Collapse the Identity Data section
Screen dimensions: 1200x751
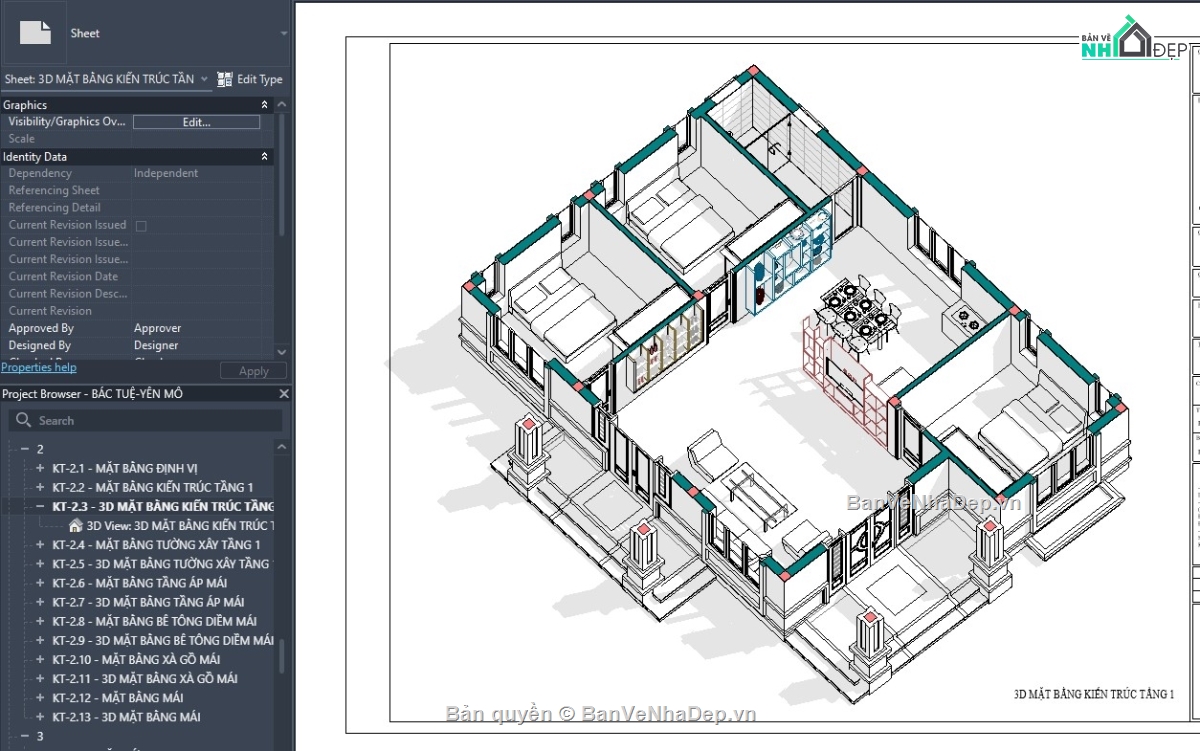[x=265, y=157]
